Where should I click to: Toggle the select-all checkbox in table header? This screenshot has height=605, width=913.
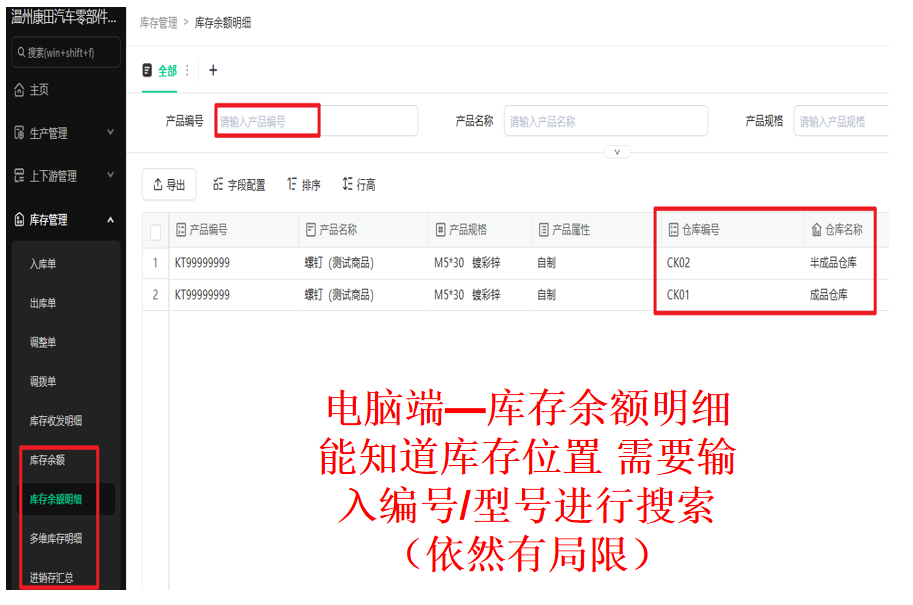(x=155, y=231)
